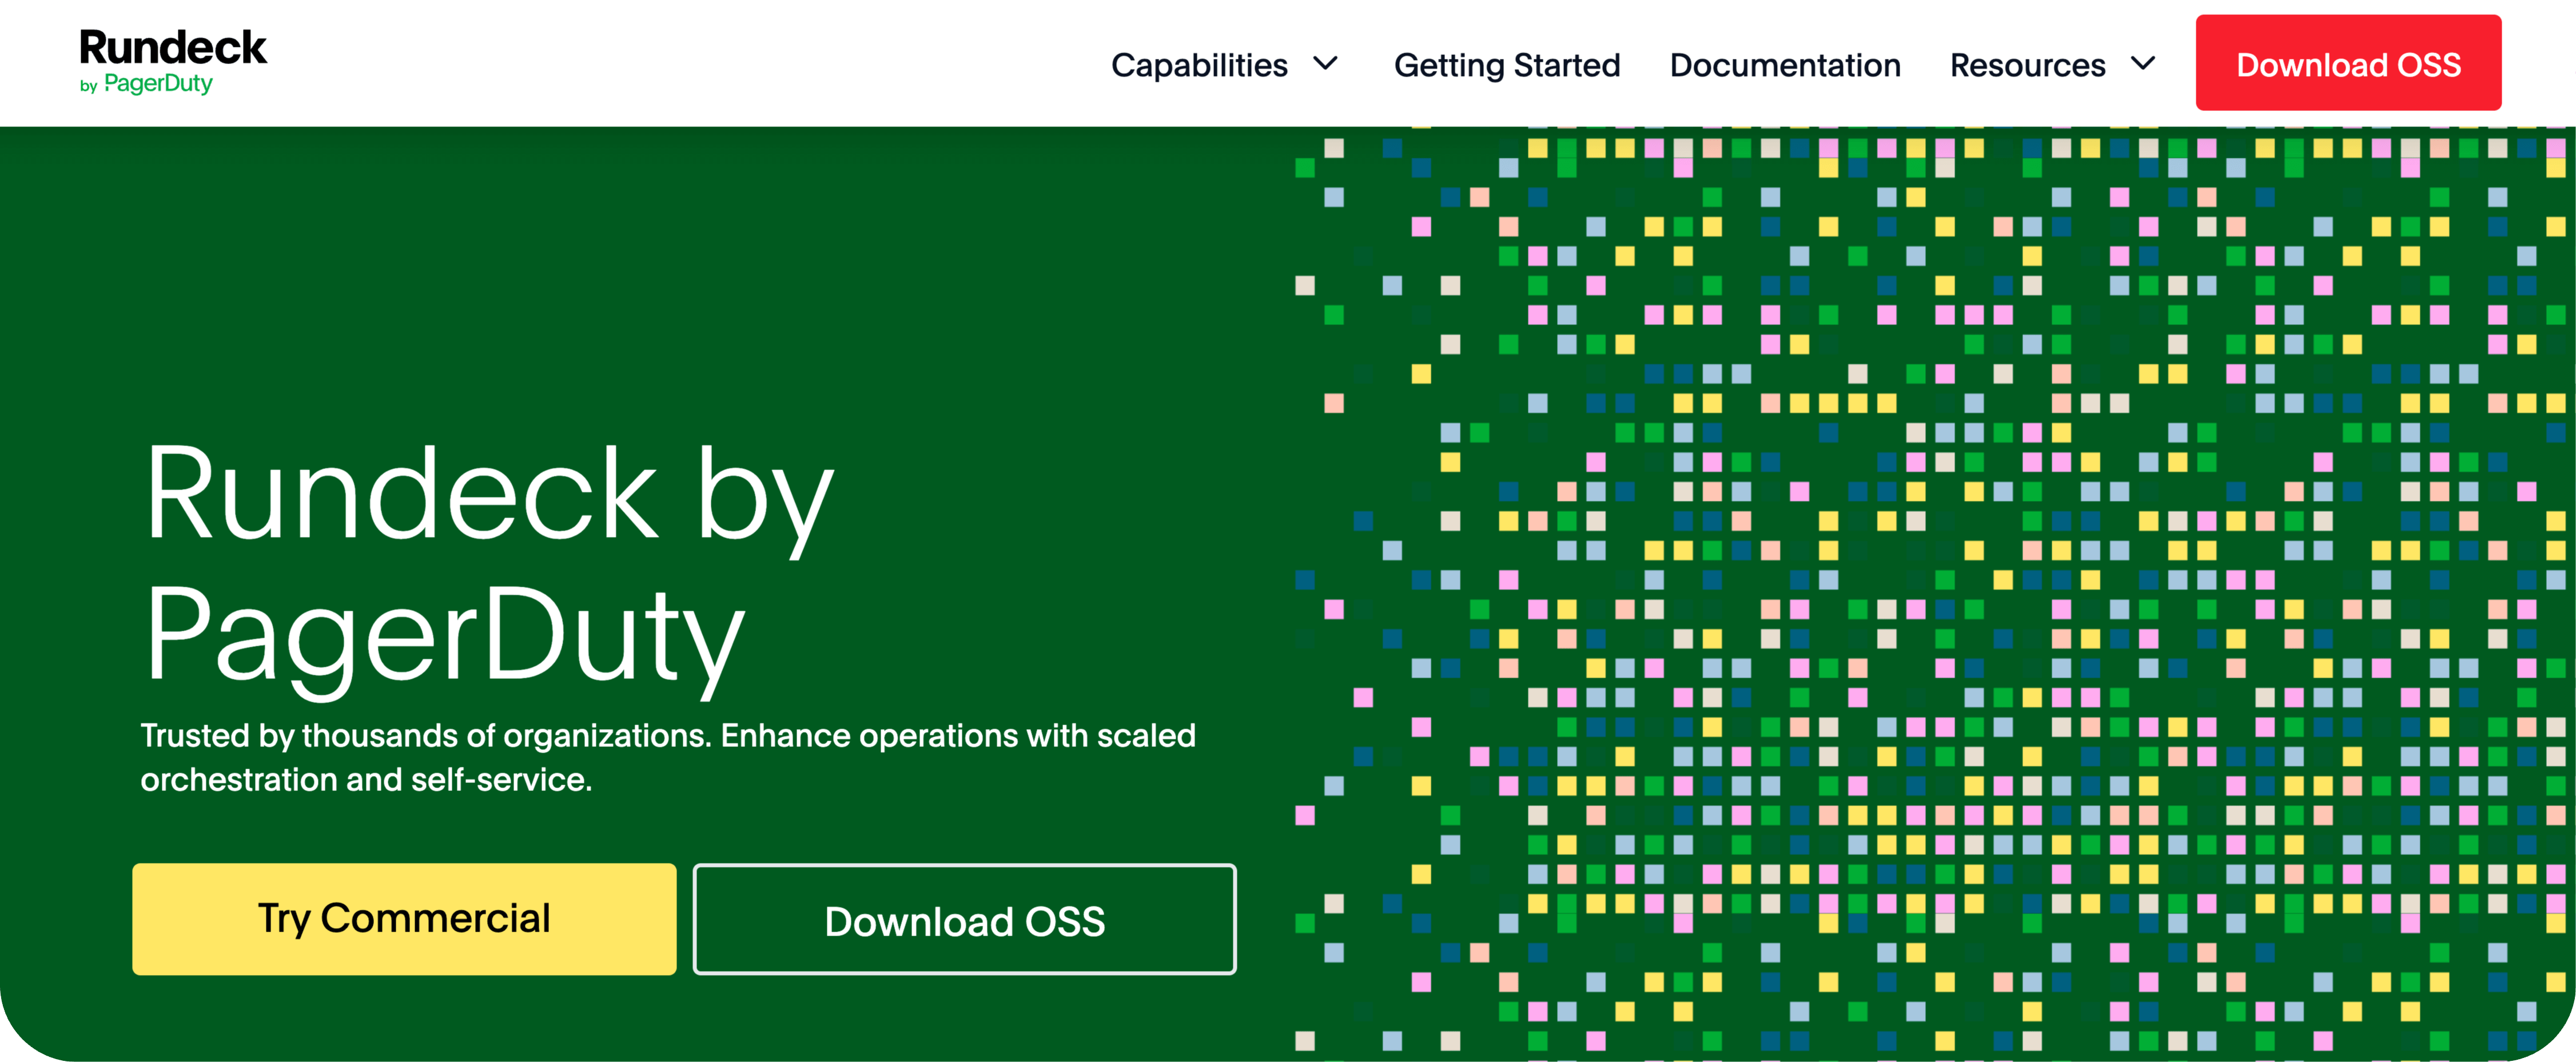
Task: Click the green PagerDuty logo text
Action: click(x=160, y=86)
